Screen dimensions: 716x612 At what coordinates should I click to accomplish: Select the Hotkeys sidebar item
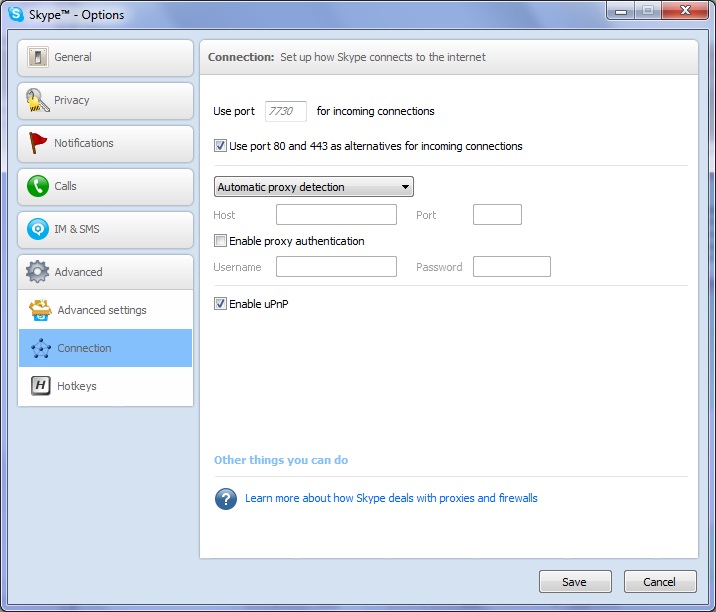105,386
